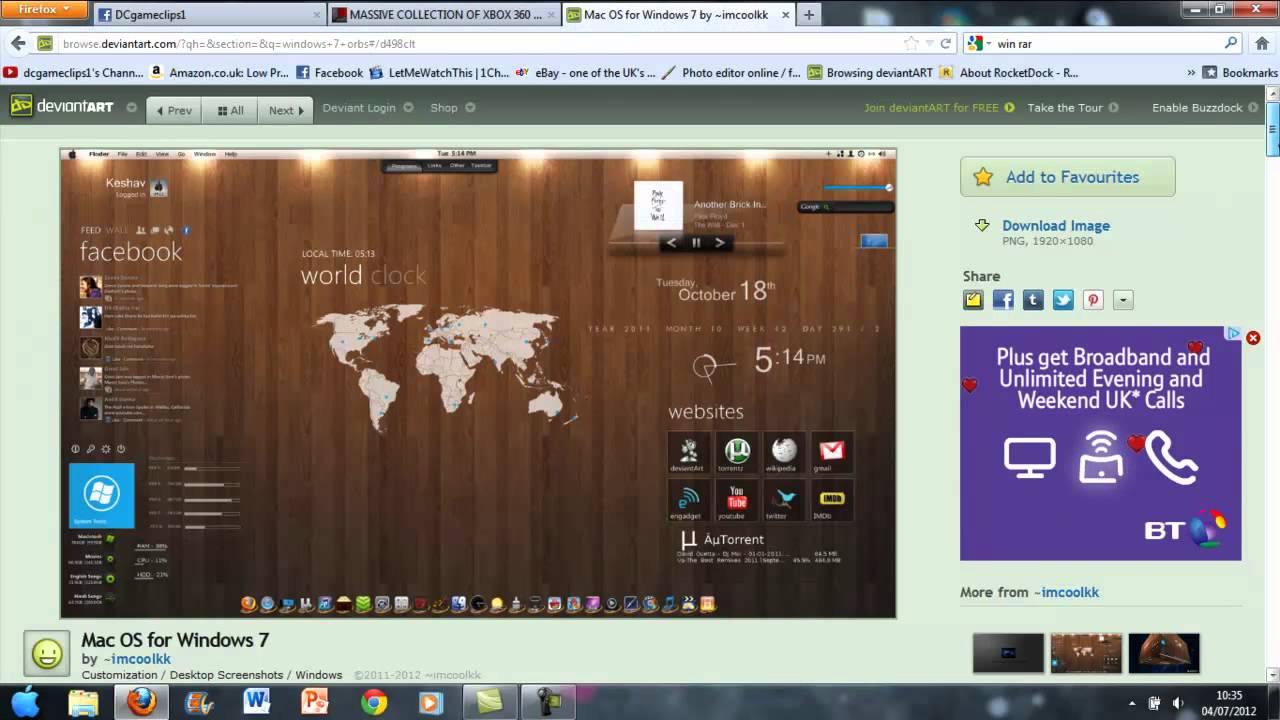The image size is (1280, 720).
Task: Click Enable Buzzdock link
Action: tap(1204, 108)
